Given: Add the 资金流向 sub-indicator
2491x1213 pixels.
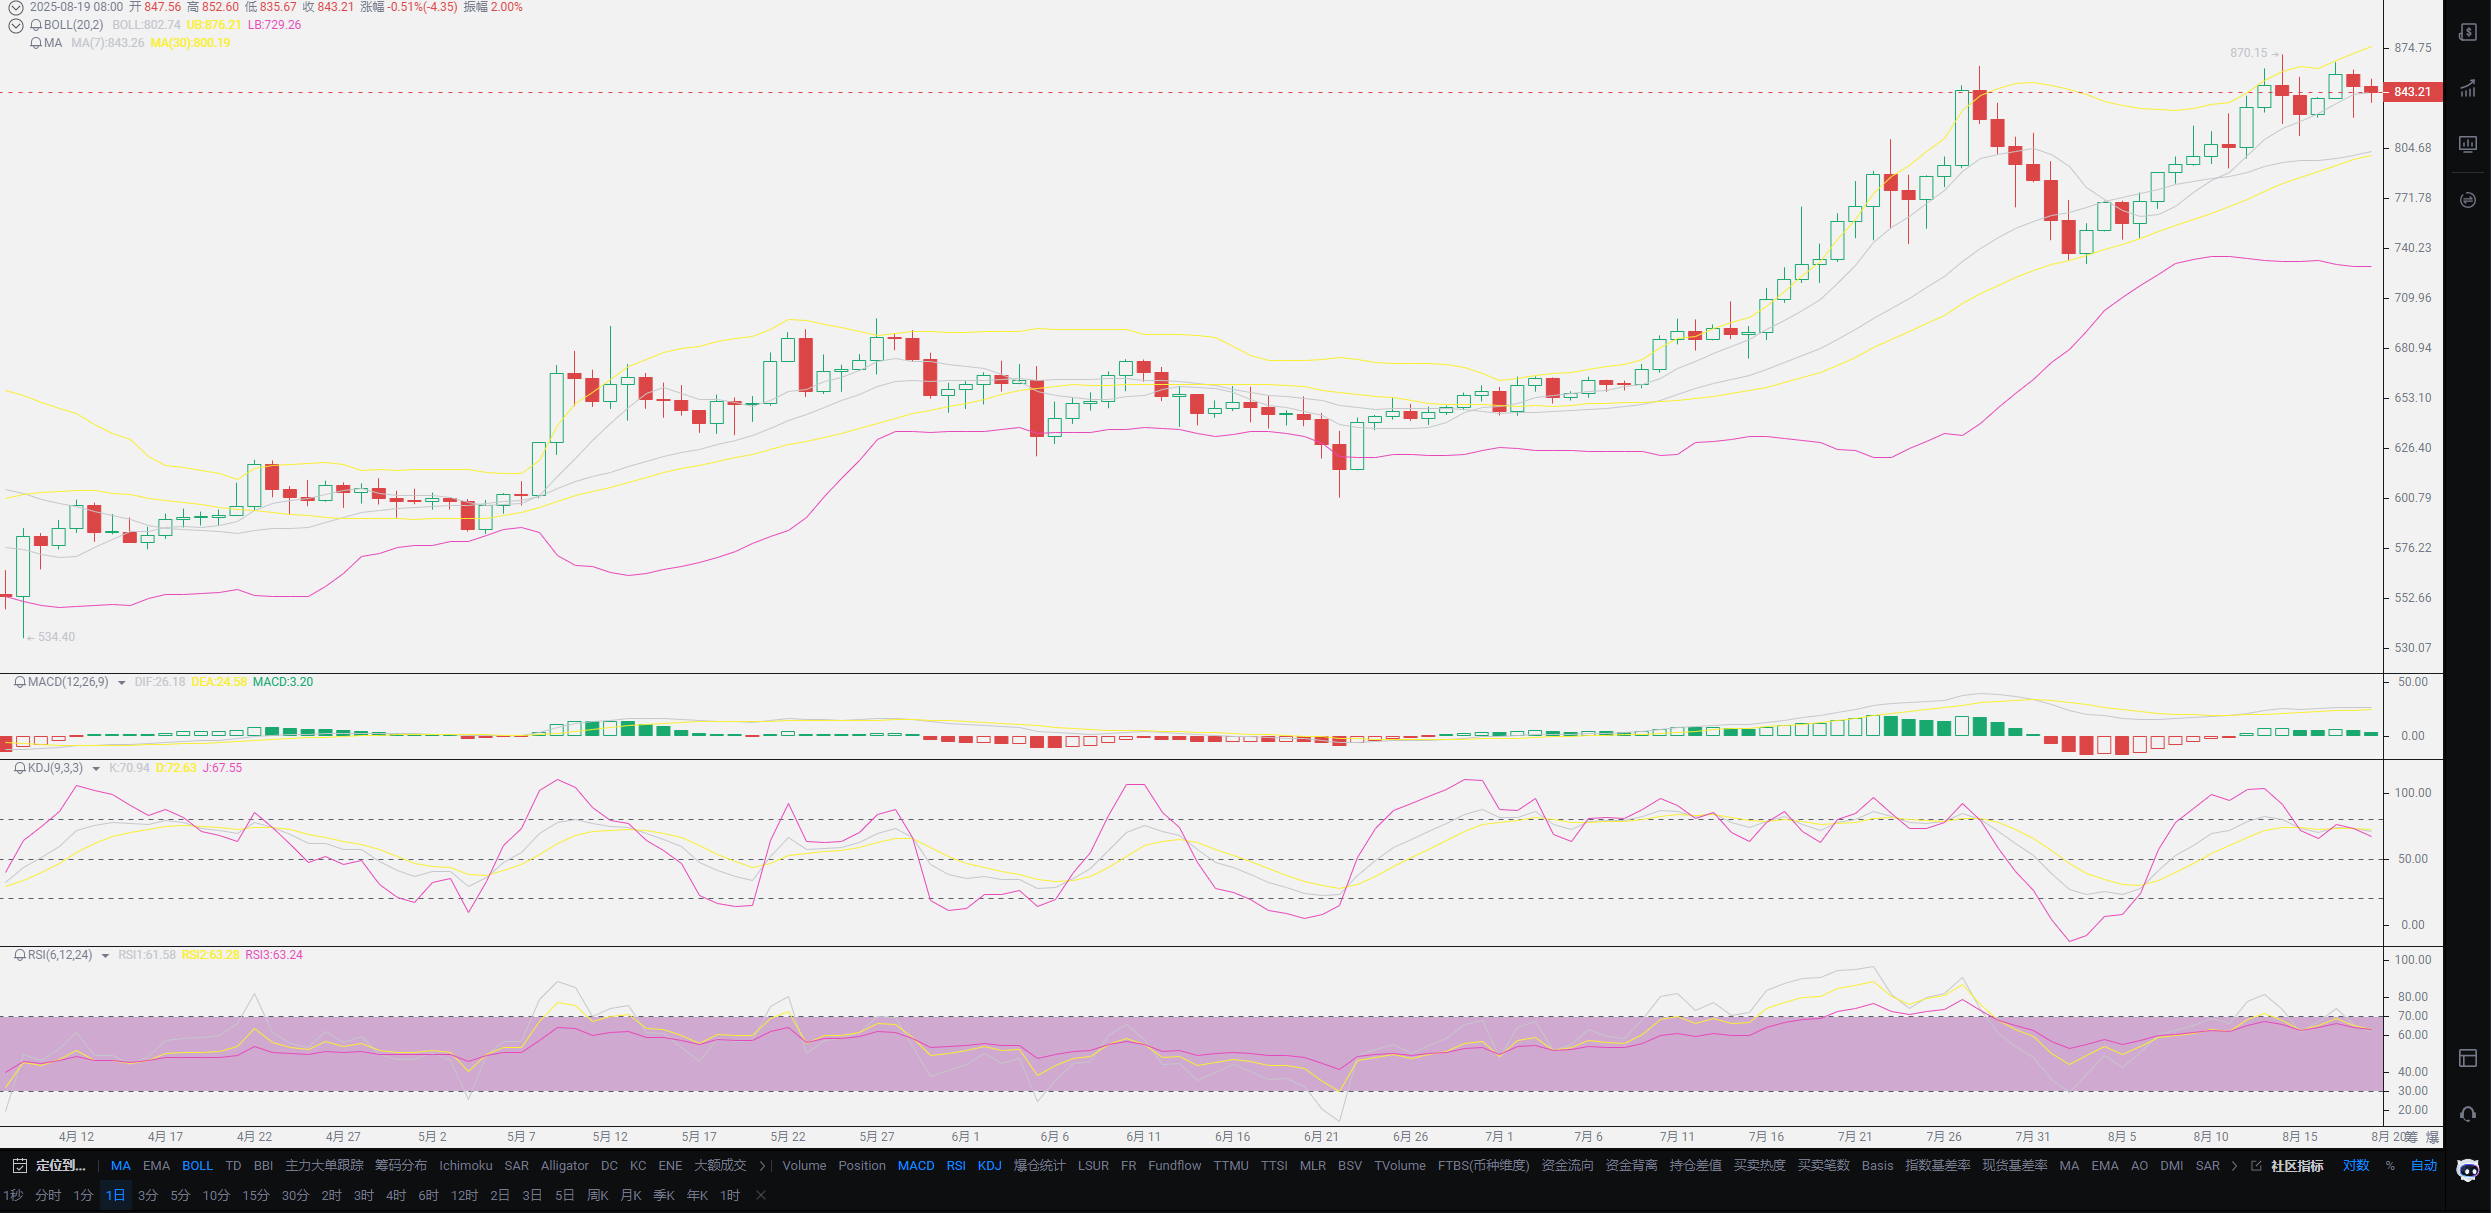Looking at the screenshot, I should click(x=1567, y=1166).
